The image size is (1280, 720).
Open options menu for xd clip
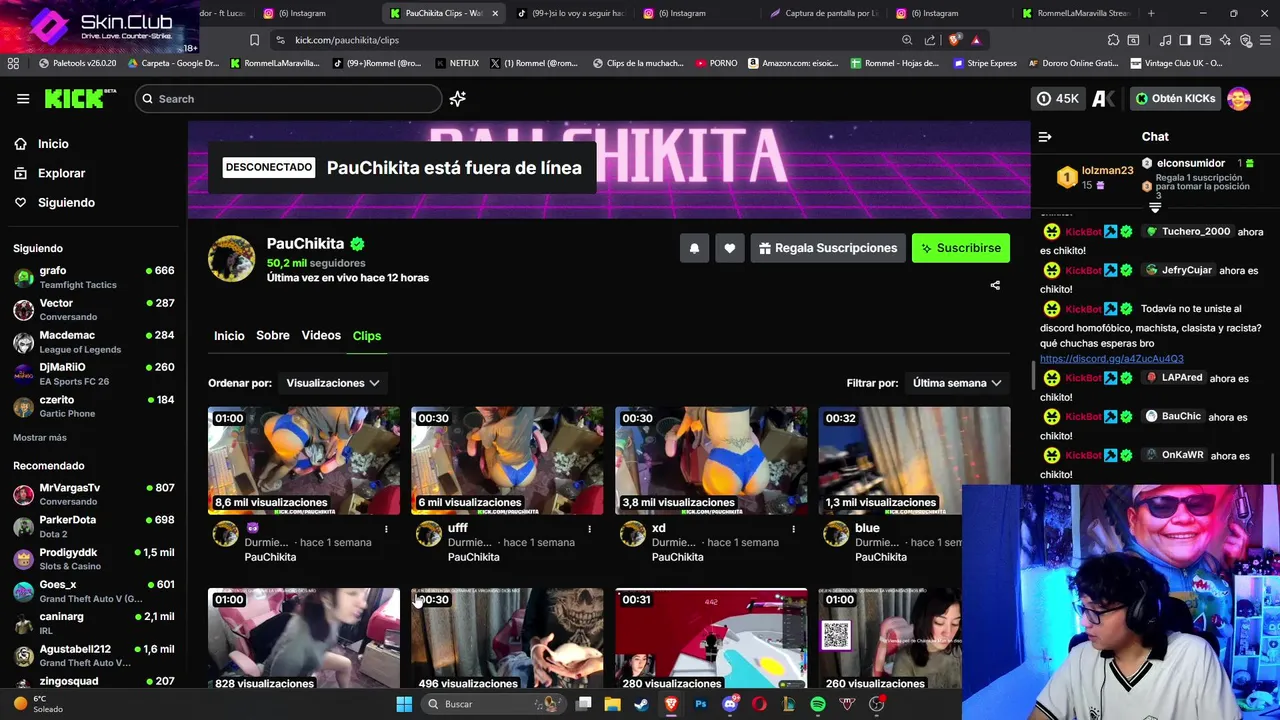(x=793, y=529)
